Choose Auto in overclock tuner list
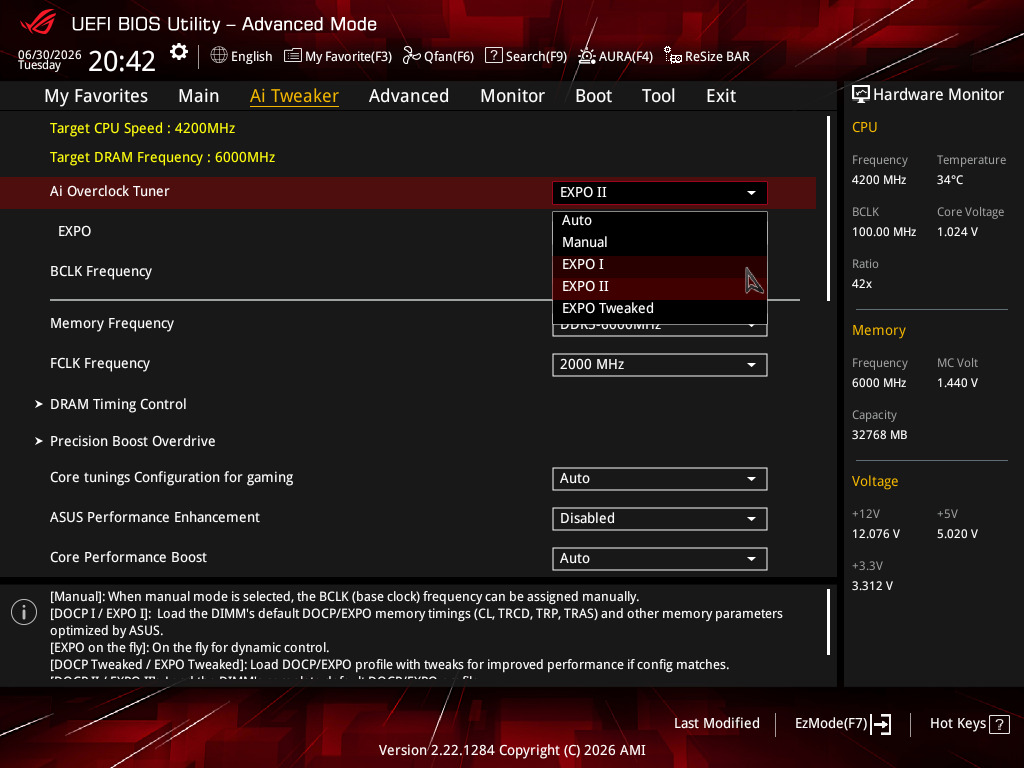Image resolution: width=1024 pixels, height=768 pixels. [660, 221]
